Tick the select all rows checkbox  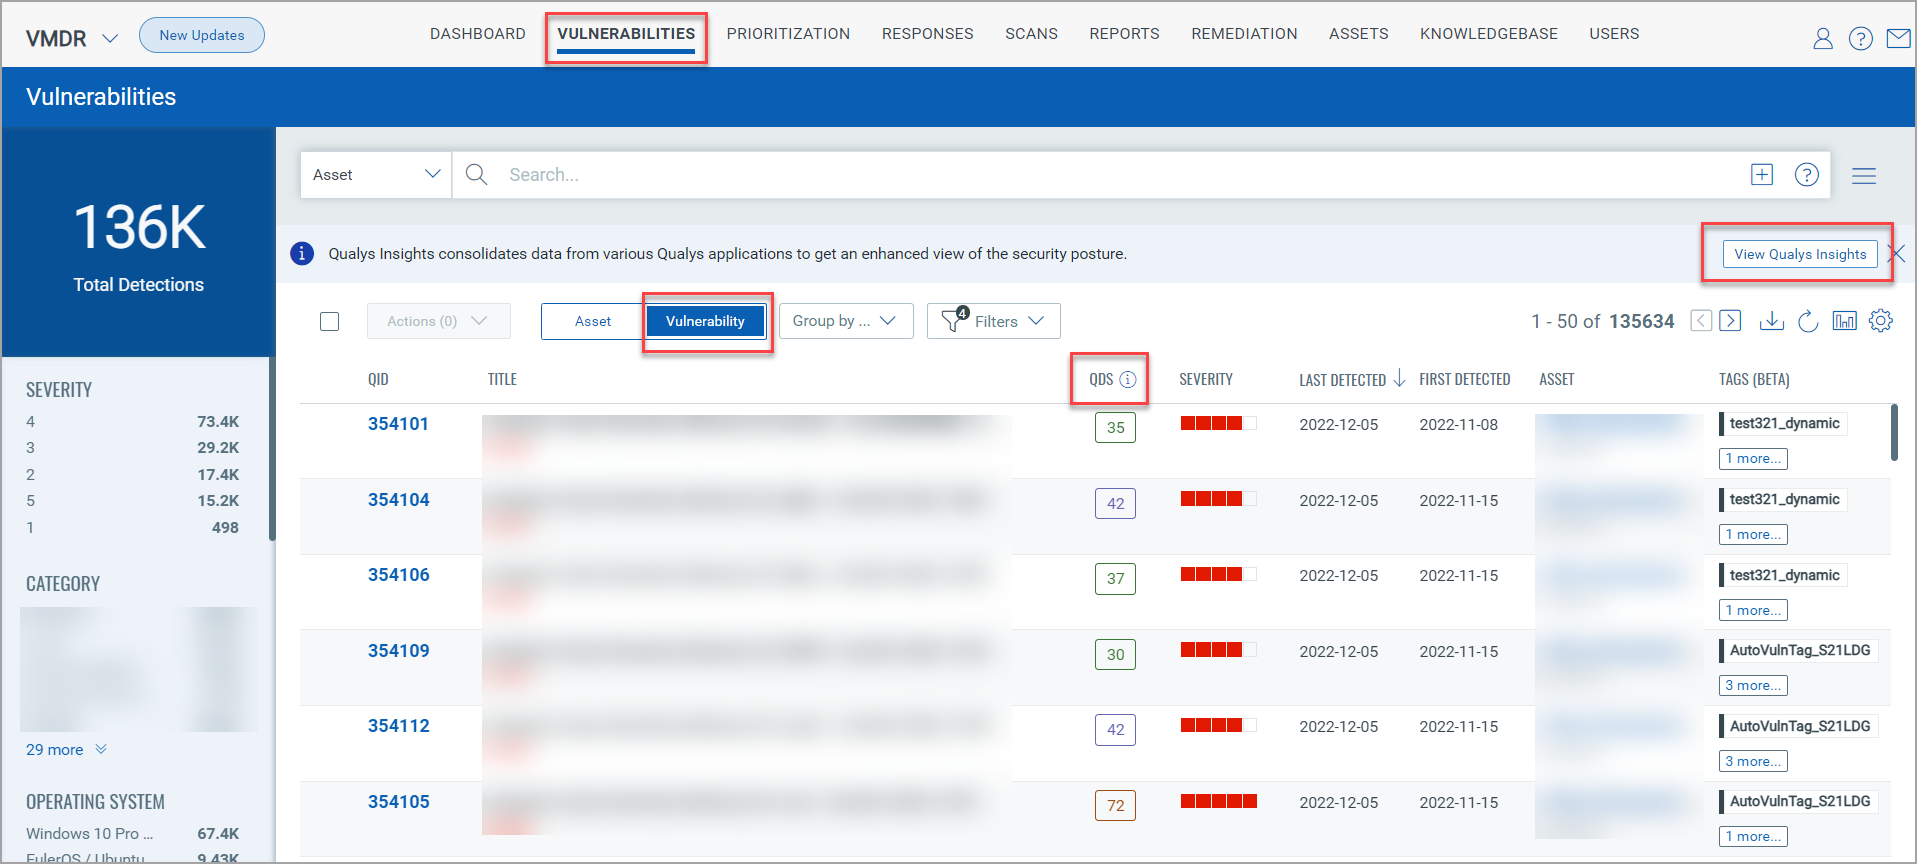(x=330, y=321)
